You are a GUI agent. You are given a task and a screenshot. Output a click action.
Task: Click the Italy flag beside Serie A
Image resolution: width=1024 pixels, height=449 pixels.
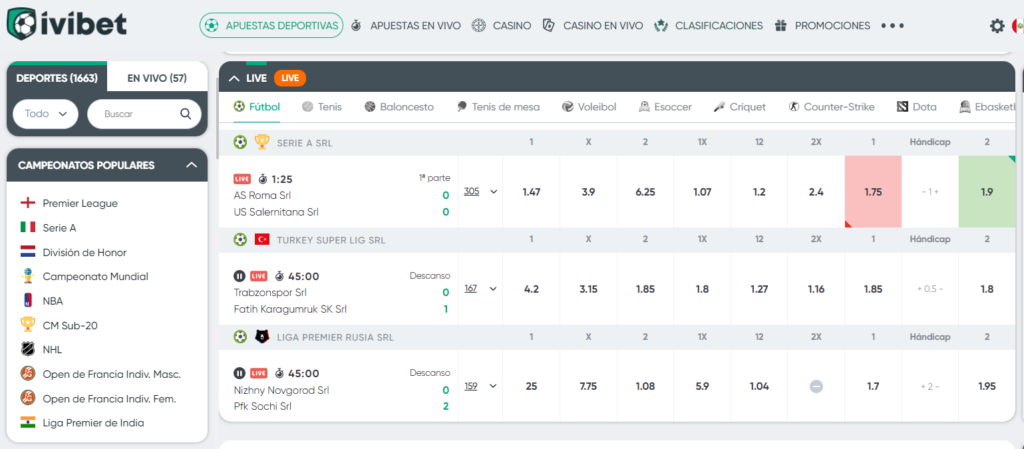27,227
